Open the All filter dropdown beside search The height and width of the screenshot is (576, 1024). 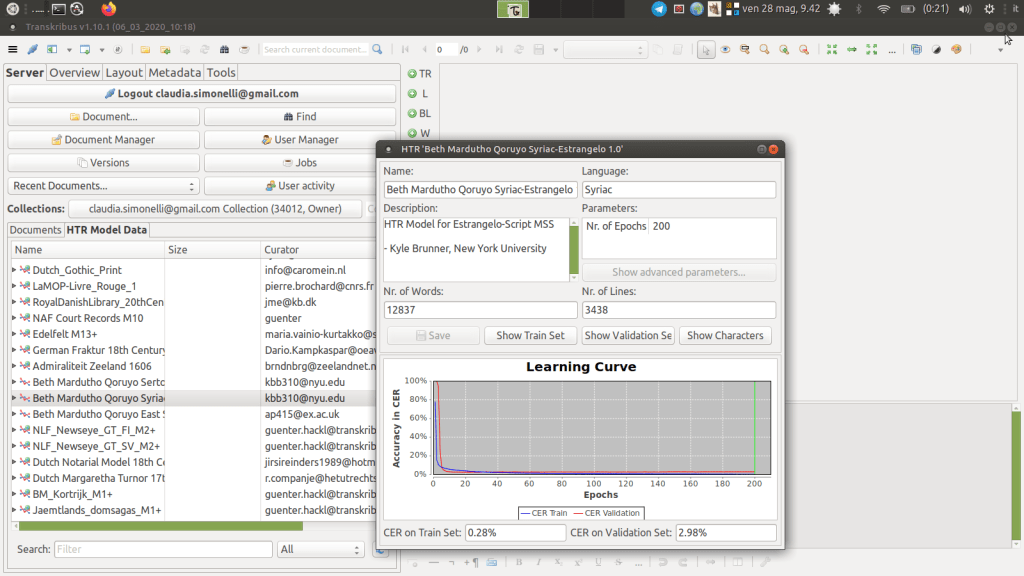[x=321, y=549]
